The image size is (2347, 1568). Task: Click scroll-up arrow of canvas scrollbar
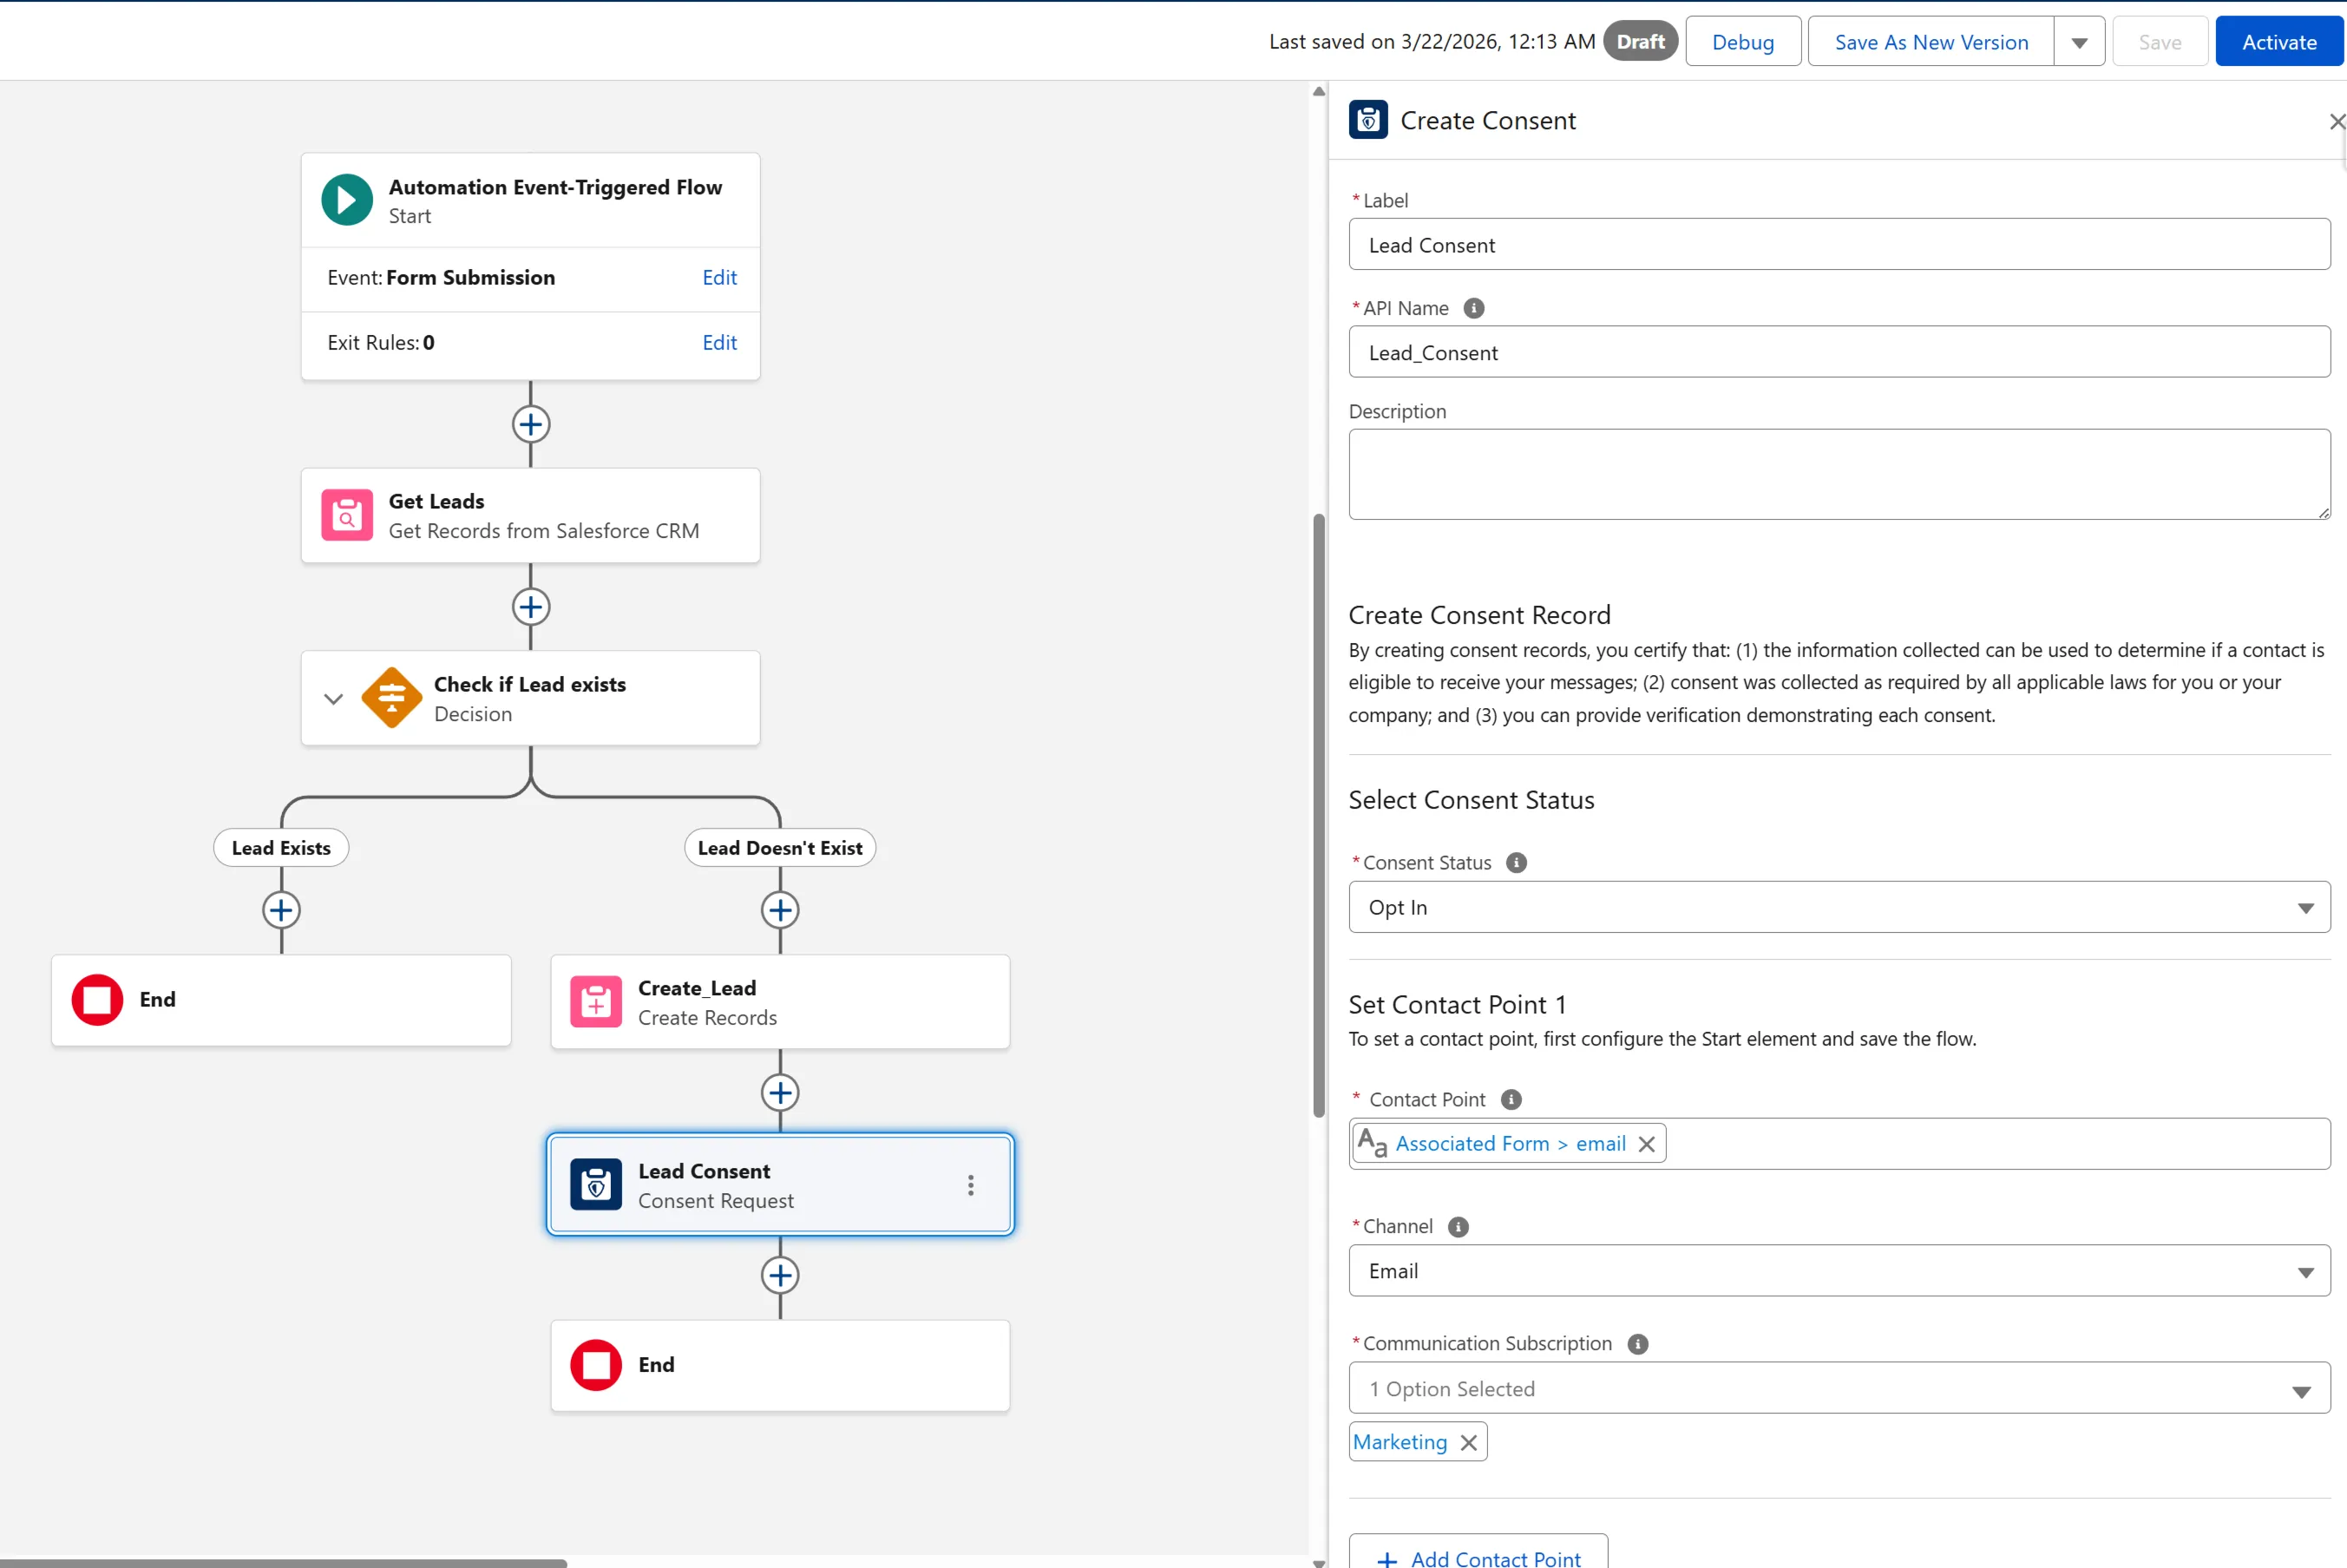click(1319, 91)
